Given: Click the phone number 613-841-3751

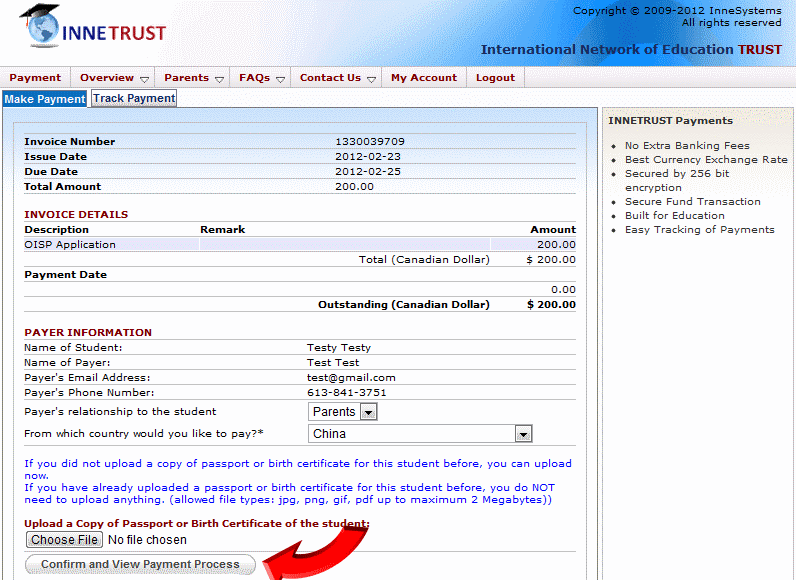Looking at the screenshot, I should [346, 392].
